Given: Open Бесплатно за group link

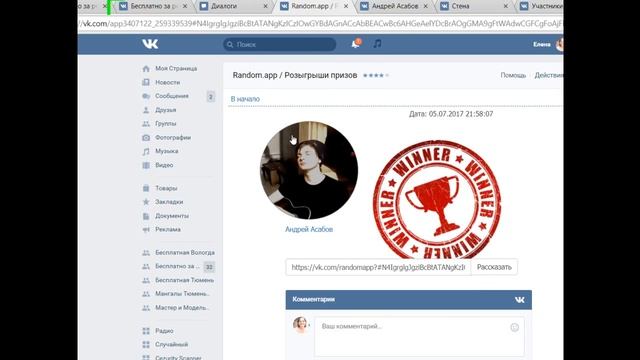Looking at the screenshot, I should pos(178,267).
